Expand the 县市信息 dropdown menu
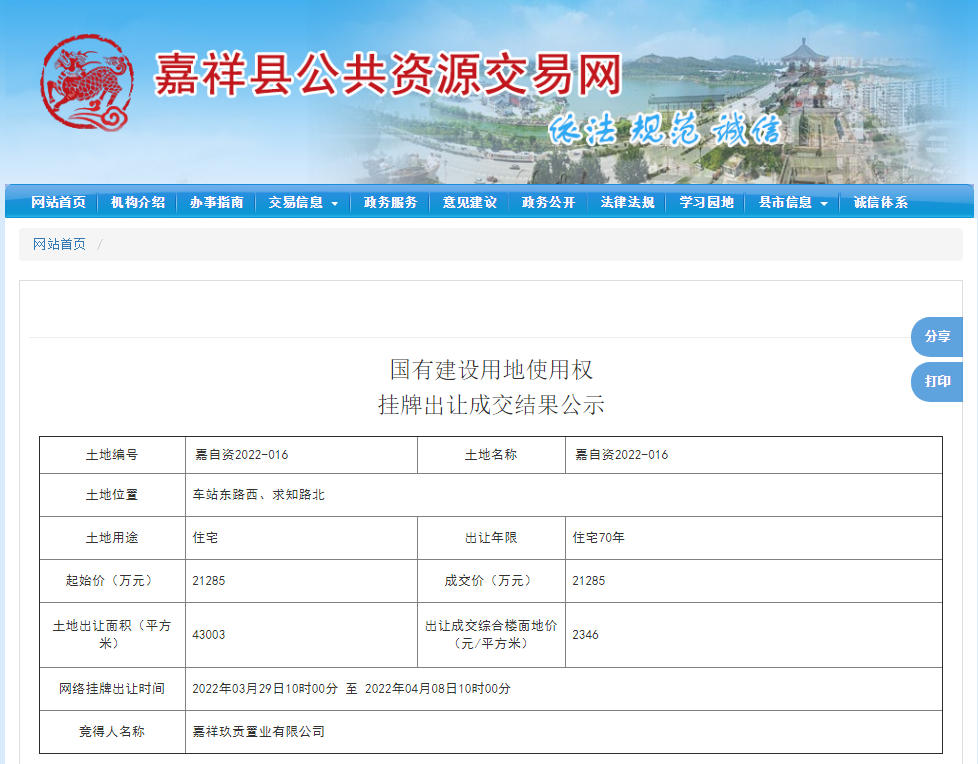 pyautogui.click(x=791, y=201)
